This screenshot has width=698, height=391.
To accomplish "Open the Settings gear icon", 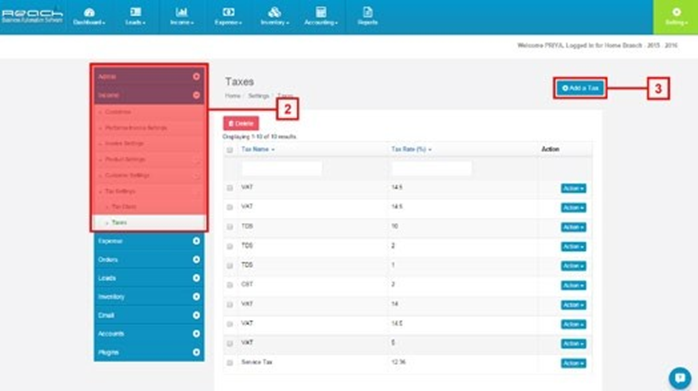I will (x=676, y=12).
